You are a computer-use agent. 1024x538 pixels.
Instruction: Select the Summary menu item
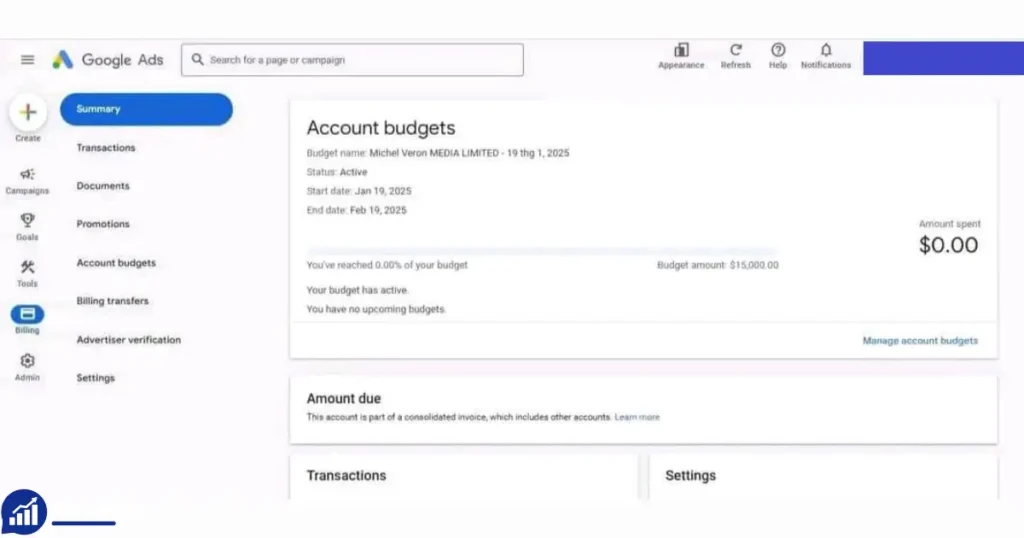pyautogui.click(x=146, y=109)
